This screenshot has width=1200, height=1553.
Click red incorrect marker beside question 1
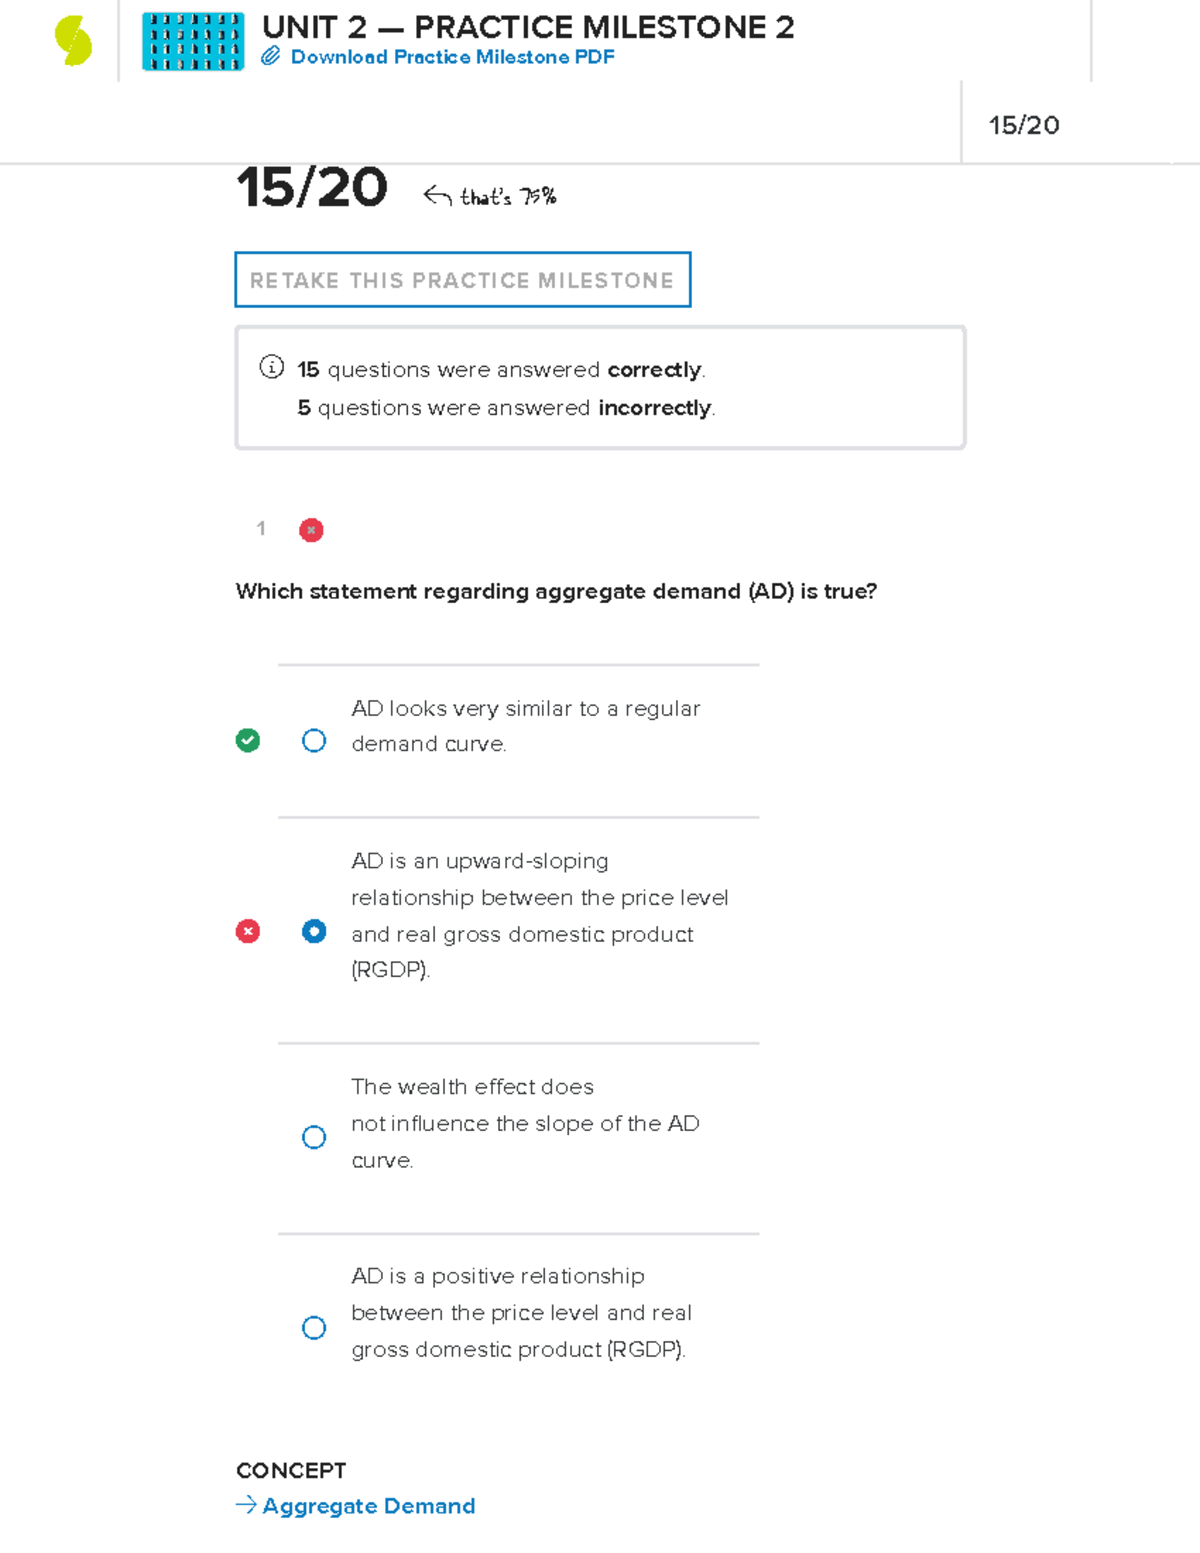pyautogui.click(x=311, y=530)
